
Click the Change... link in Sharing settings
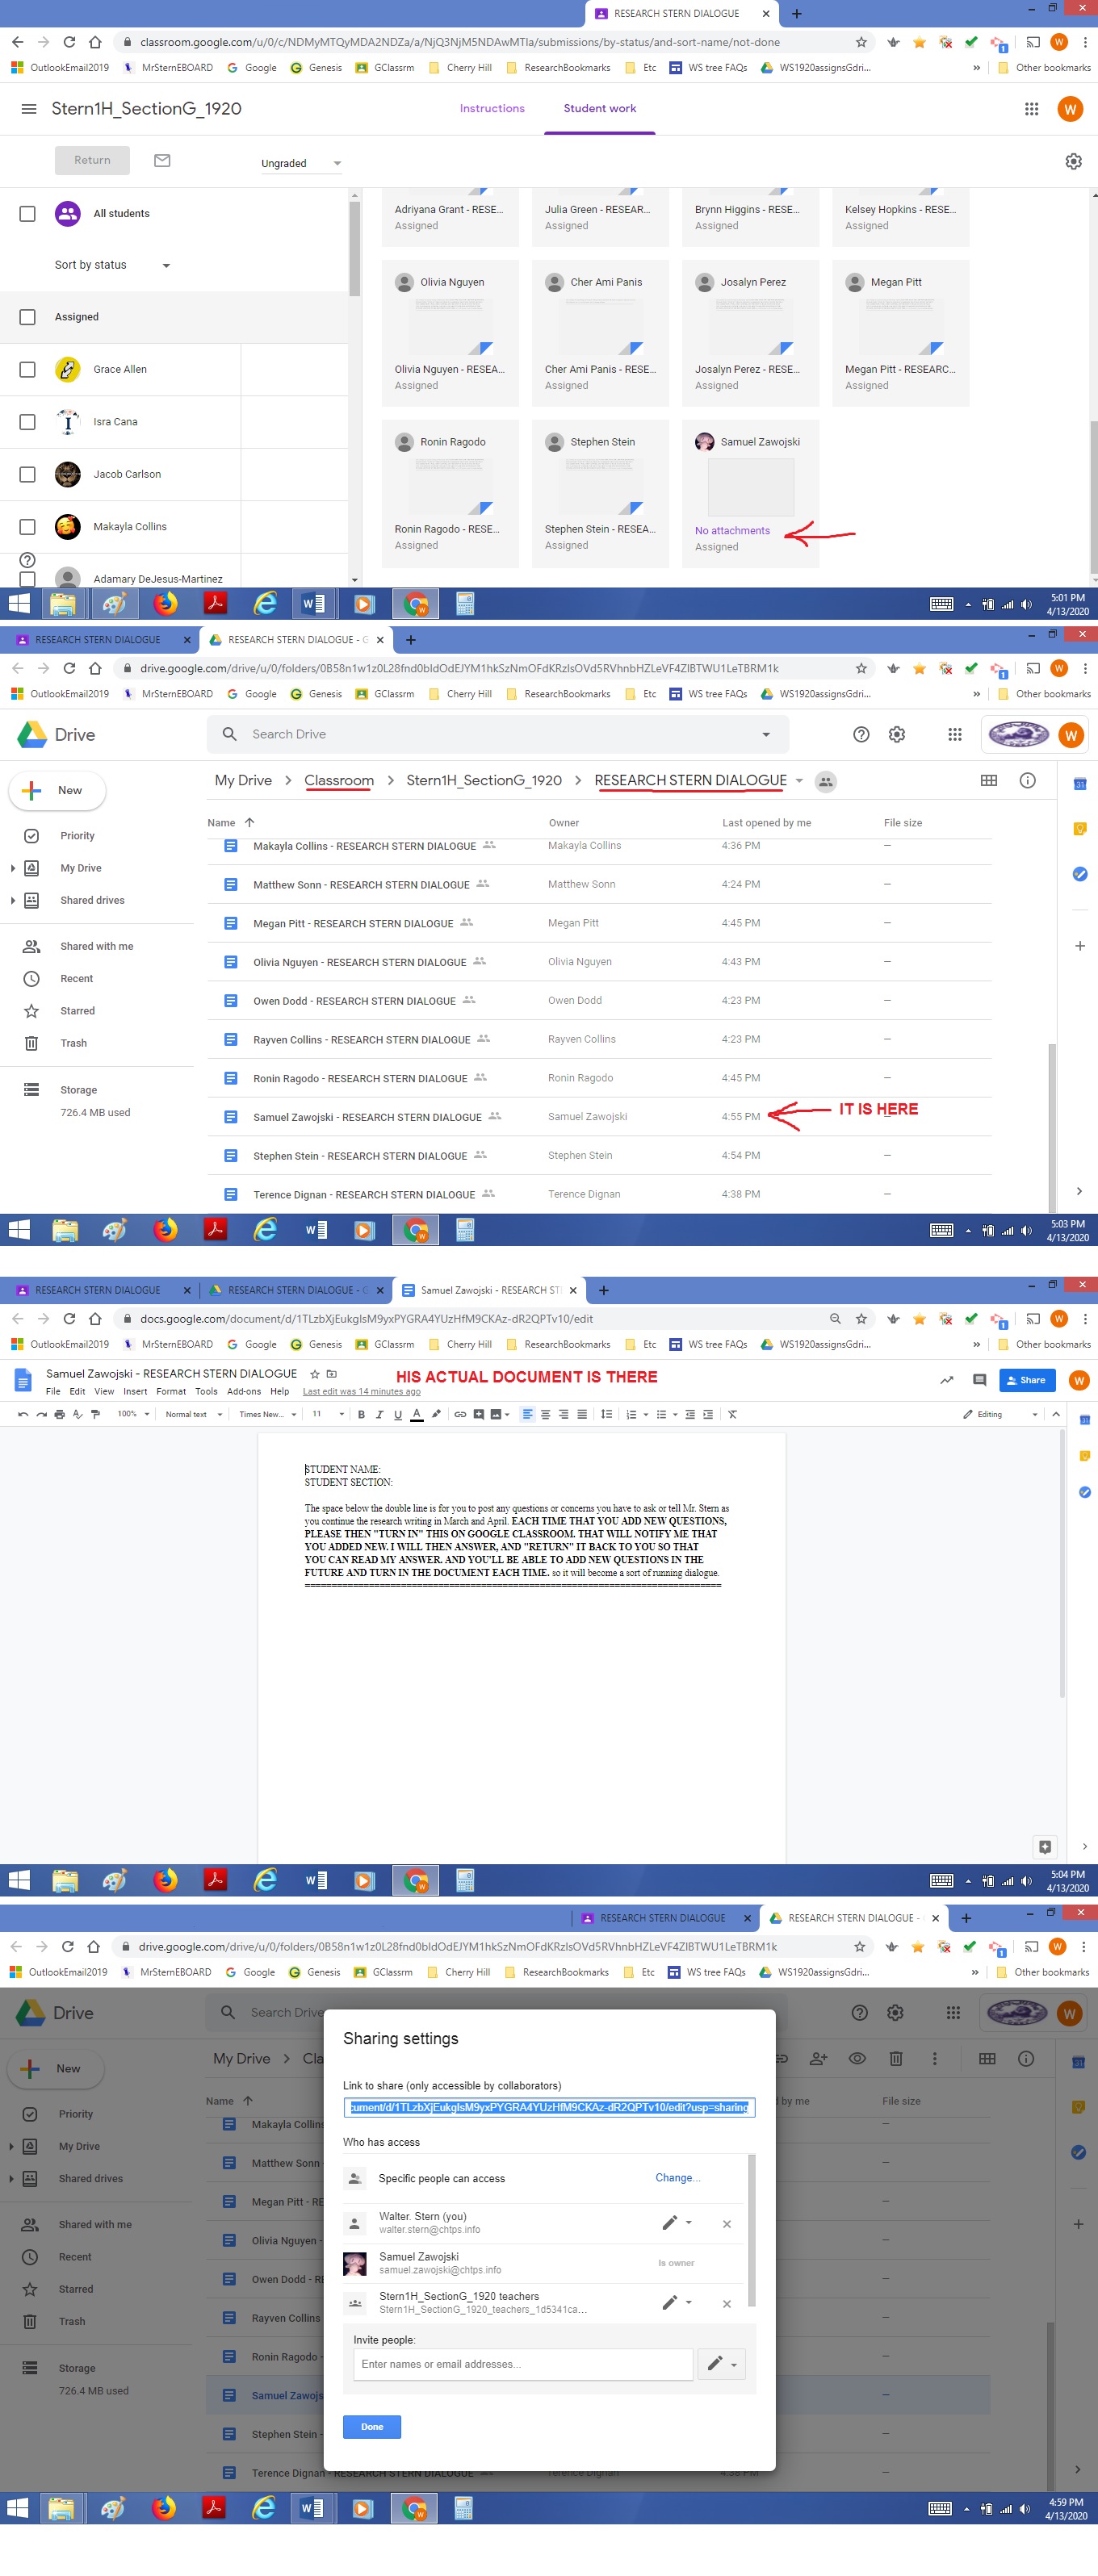[x=678, y=2178]
